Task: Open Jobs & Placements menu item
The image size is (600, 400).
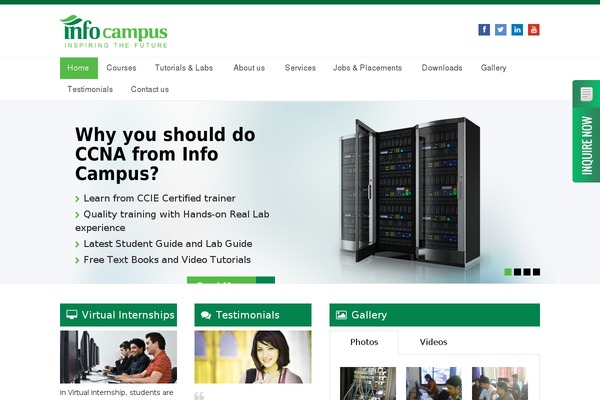Action: (x=367, y=68)
